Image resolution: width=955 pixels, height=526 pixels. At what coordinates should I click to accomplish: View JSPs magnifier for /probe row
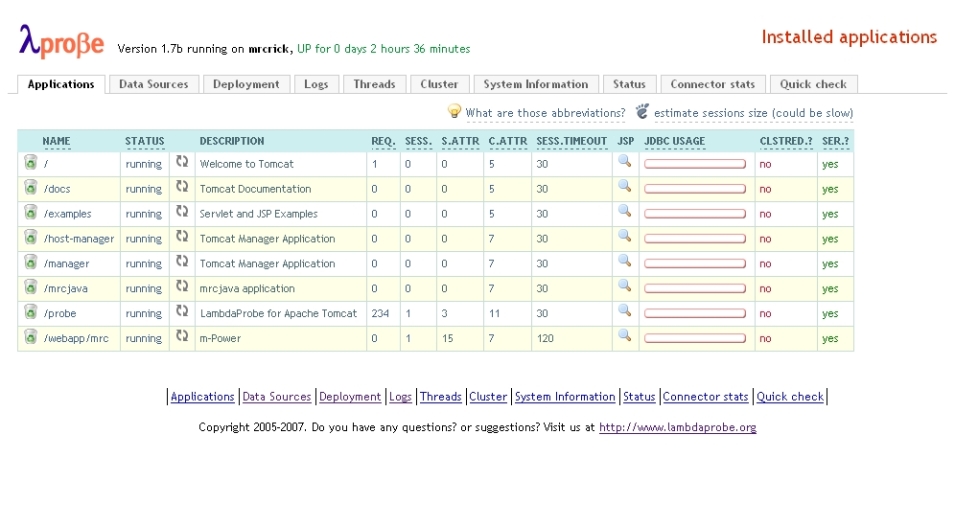pos(624,311)
